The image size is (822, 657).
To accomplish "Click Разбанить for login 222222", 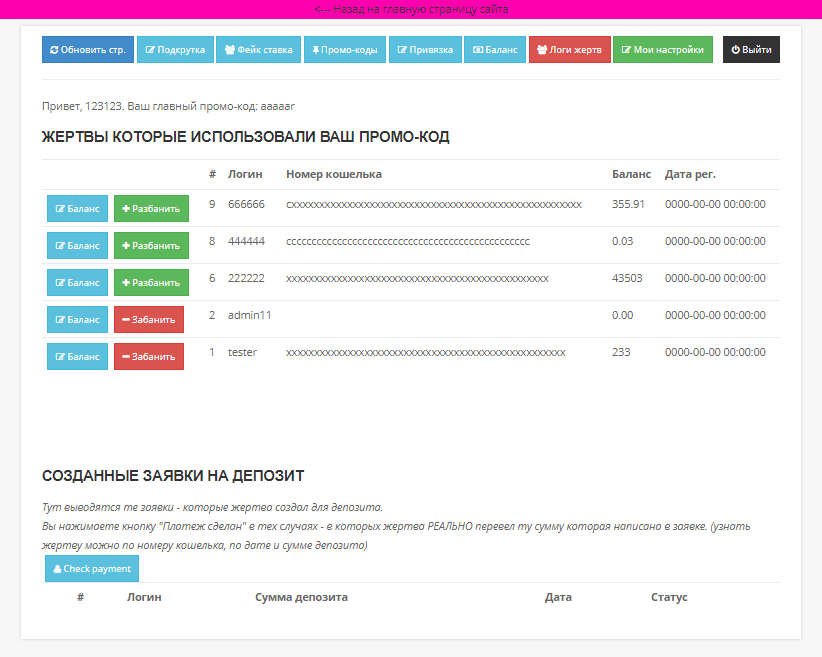I will pyautogui.click(x=151, y=282).
